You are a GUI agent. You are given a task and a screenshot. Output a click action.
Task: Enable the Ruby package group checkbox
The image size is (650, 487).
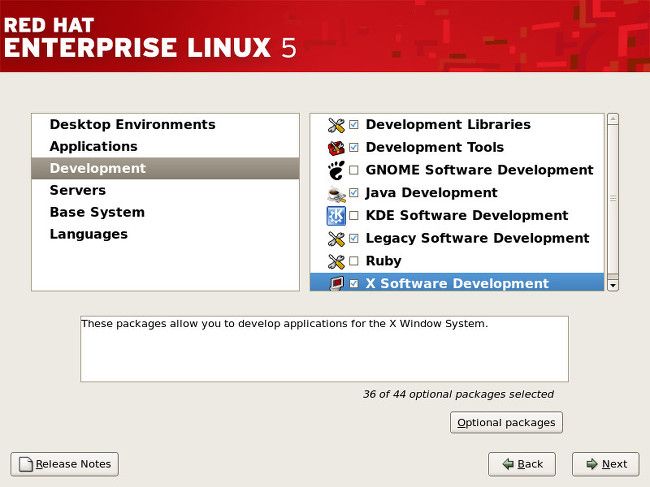pos(354,261)
